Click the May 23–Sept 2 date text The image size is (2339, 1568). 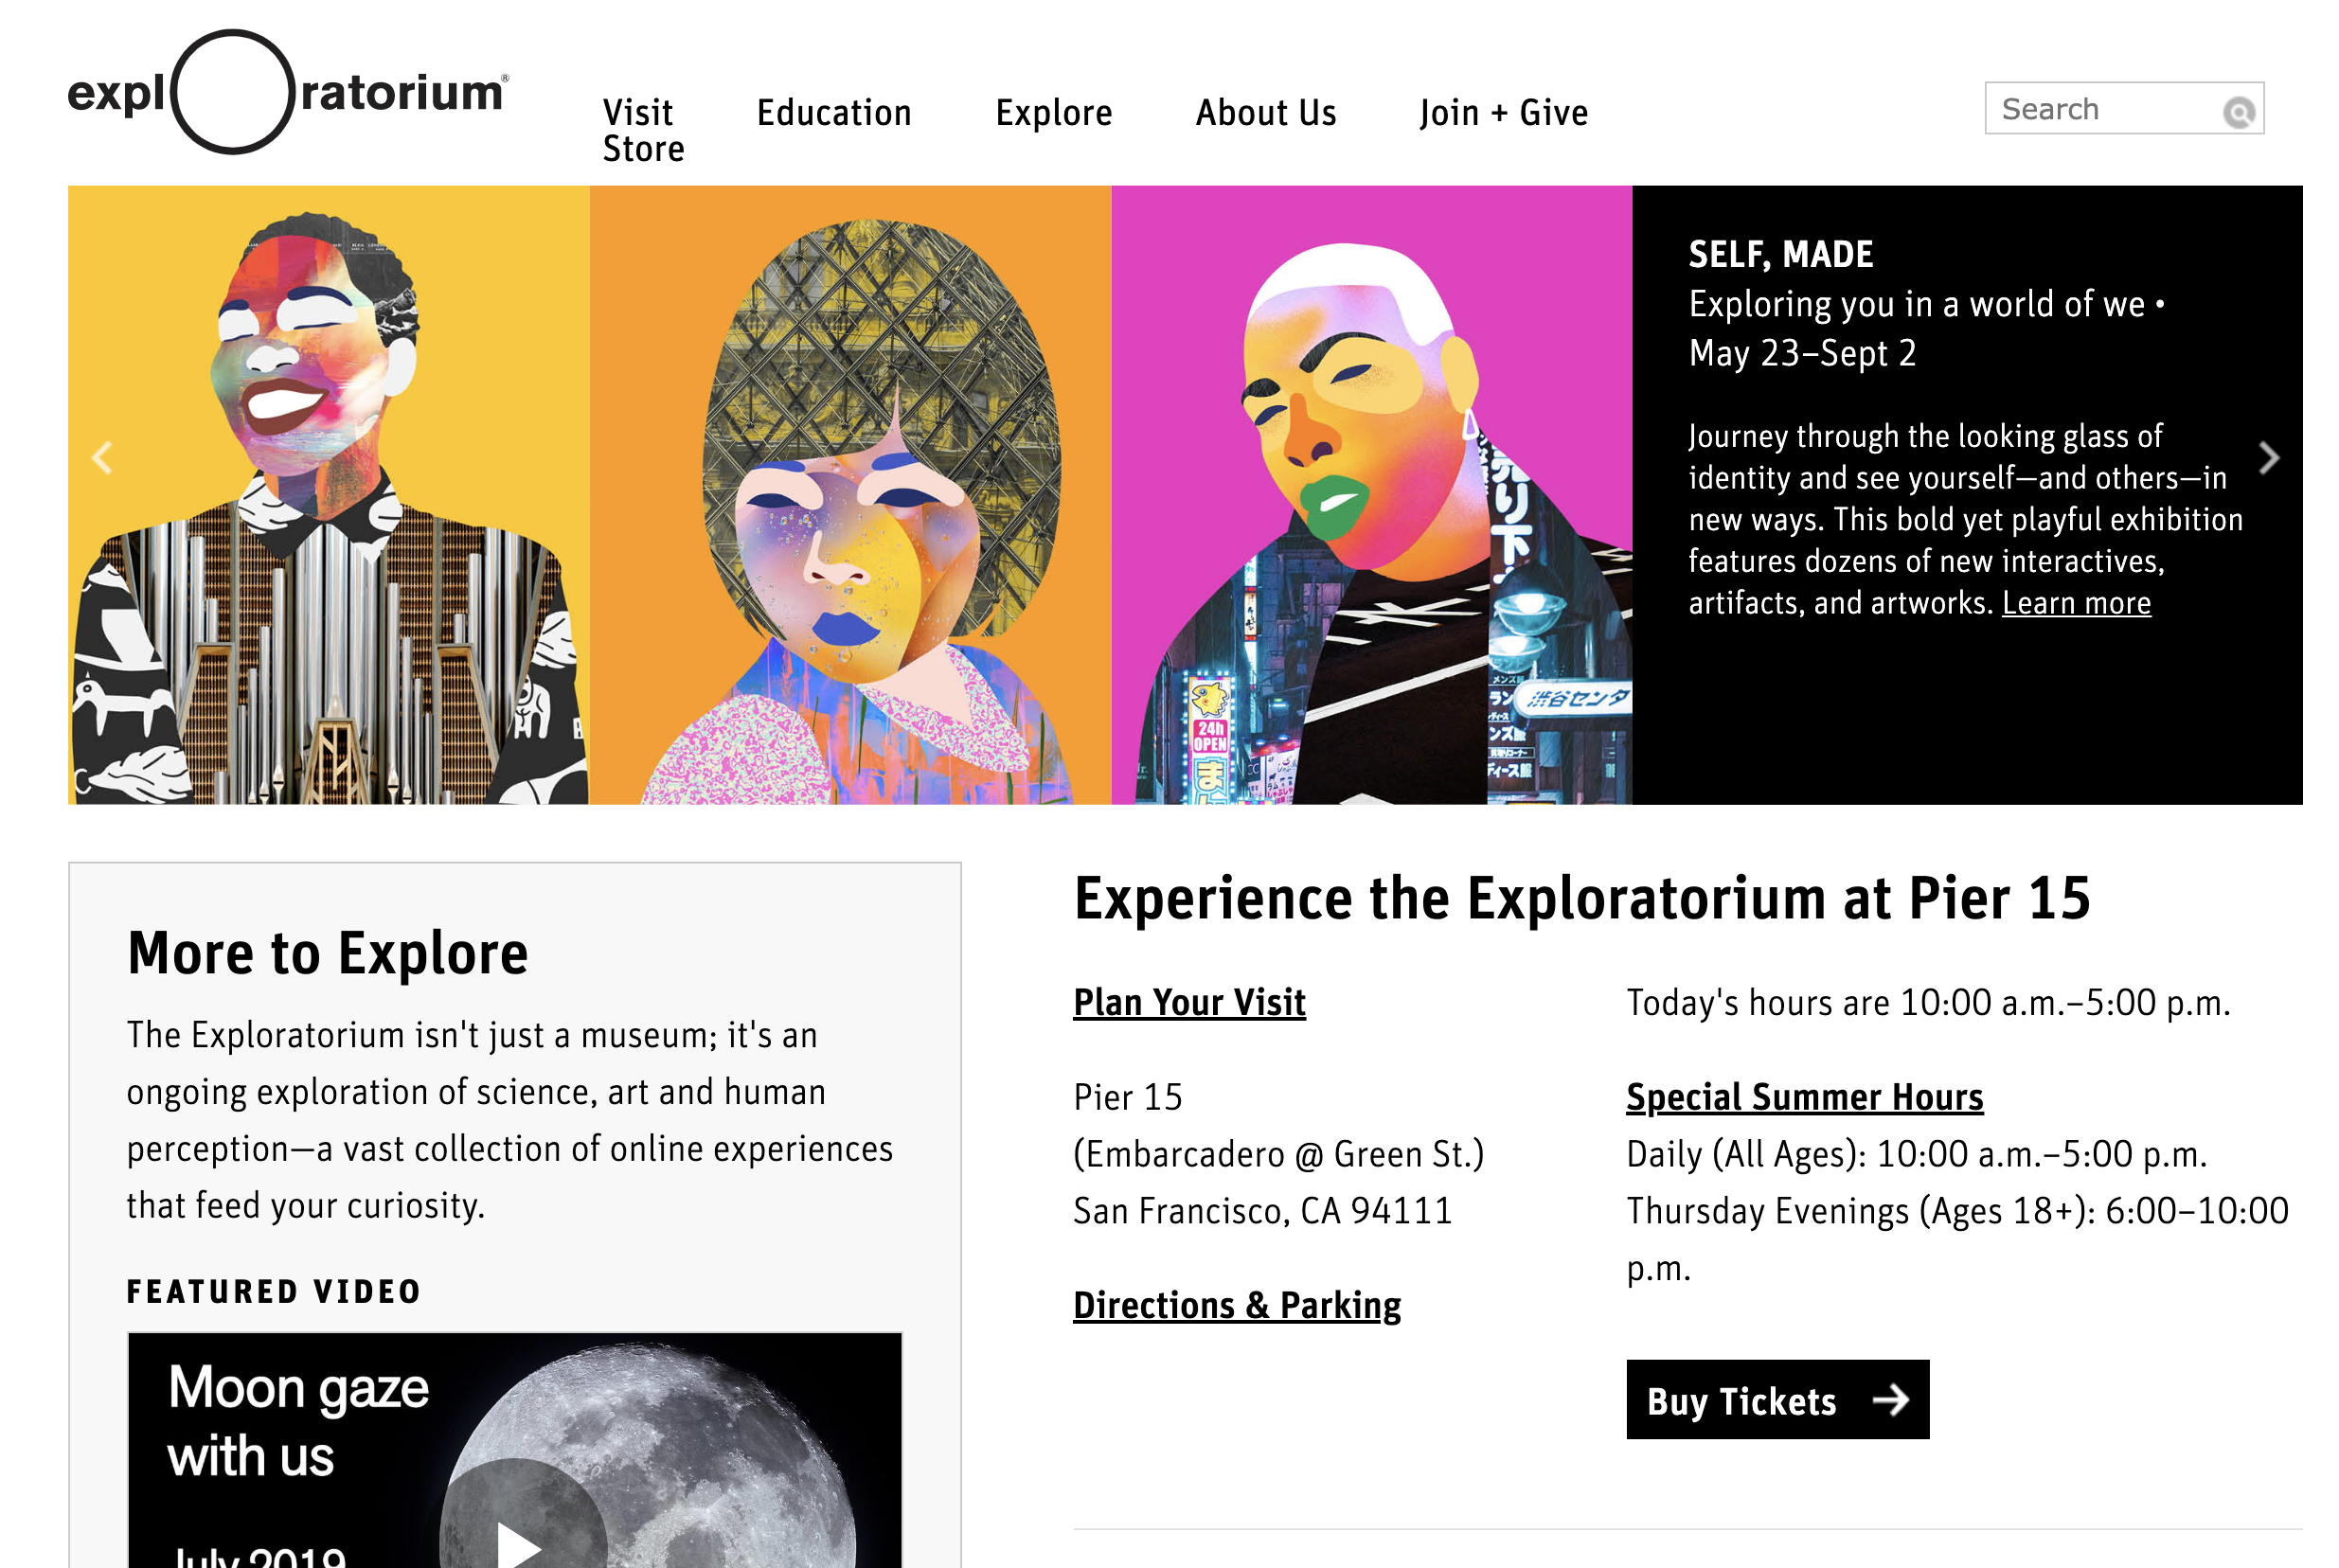pos(1802,353)
